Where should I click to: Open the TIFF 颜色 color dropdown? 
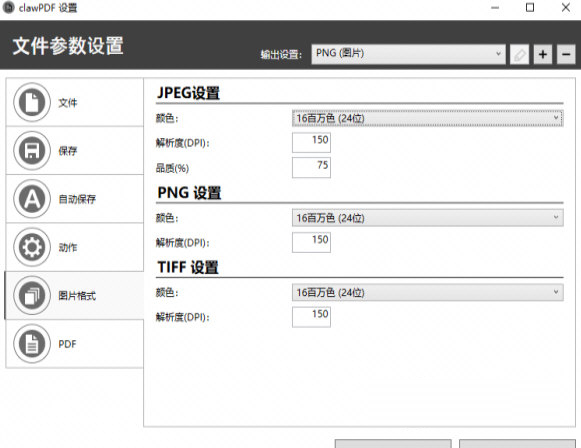[428, 292]
